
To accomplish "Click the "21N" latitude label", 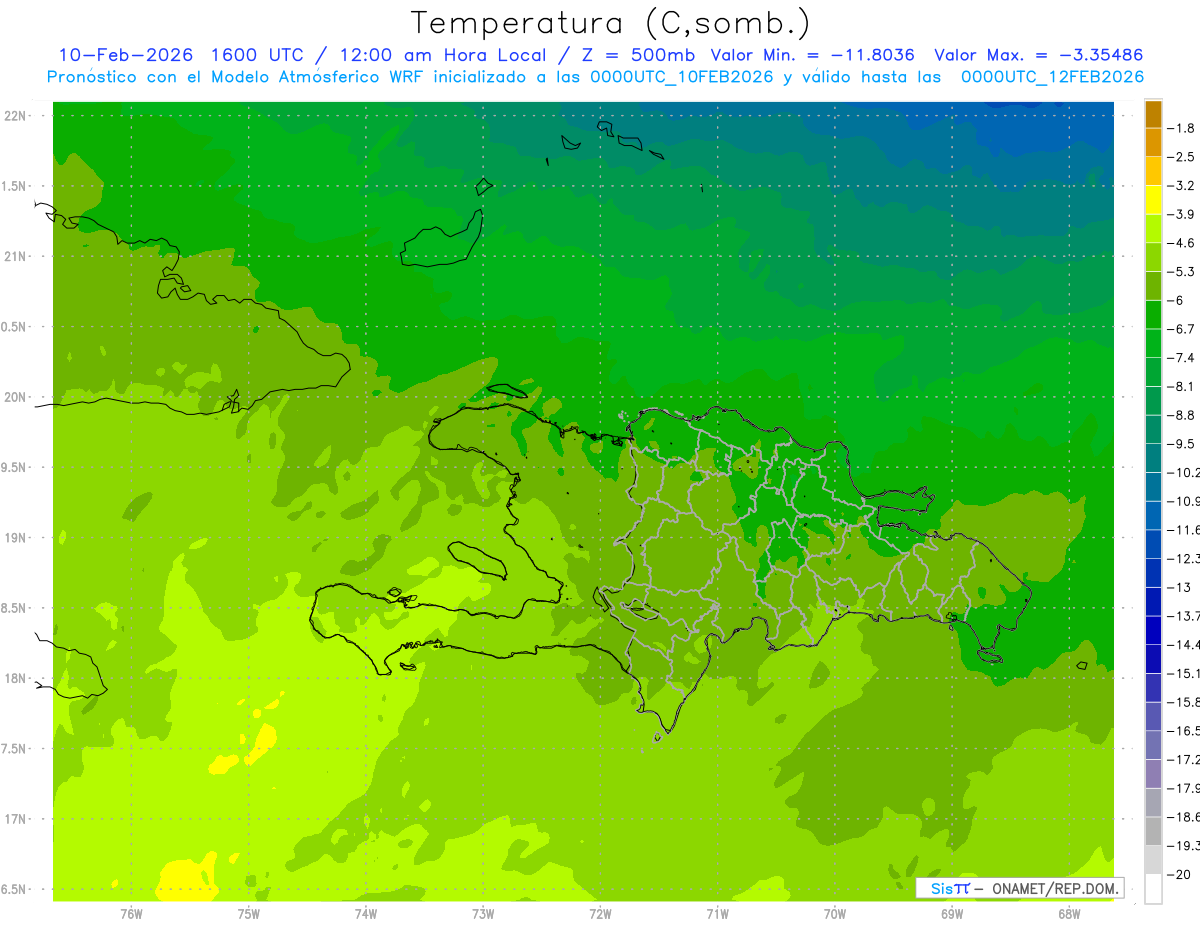I will [x=15, y=257].
